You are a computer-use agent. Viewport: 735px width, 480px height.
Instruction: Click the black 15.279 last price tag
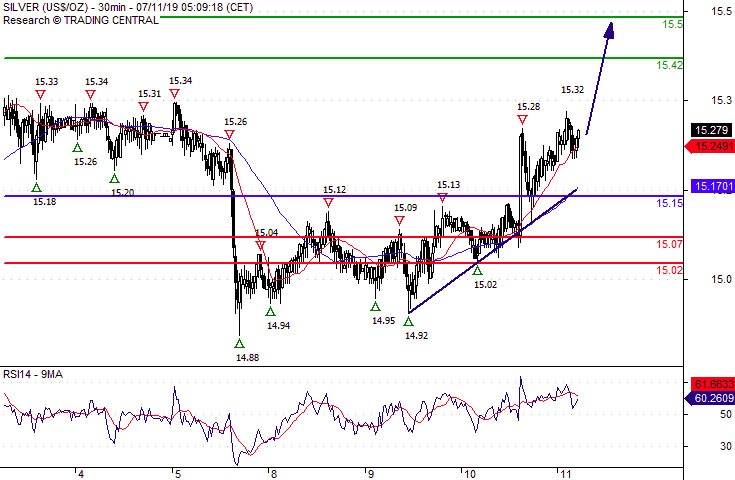pos(712,130)
